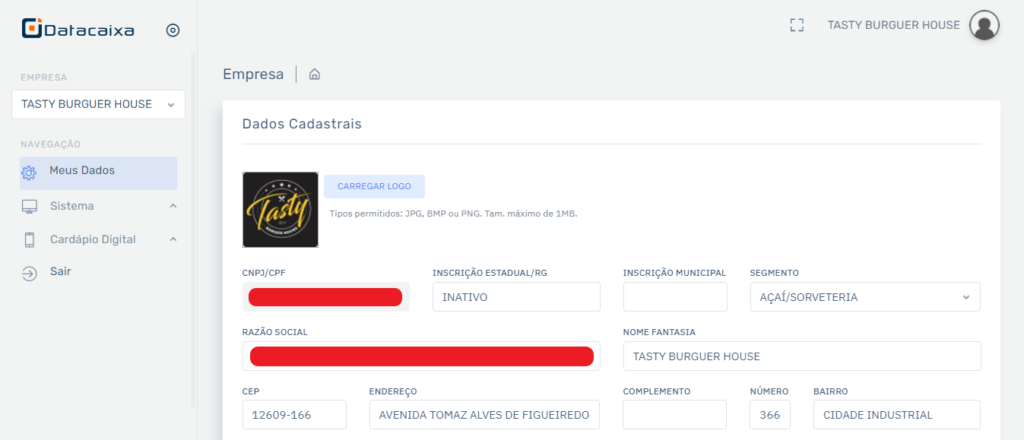Click the Carregar Logo button

pyautogui.click(x=374, y=187)
